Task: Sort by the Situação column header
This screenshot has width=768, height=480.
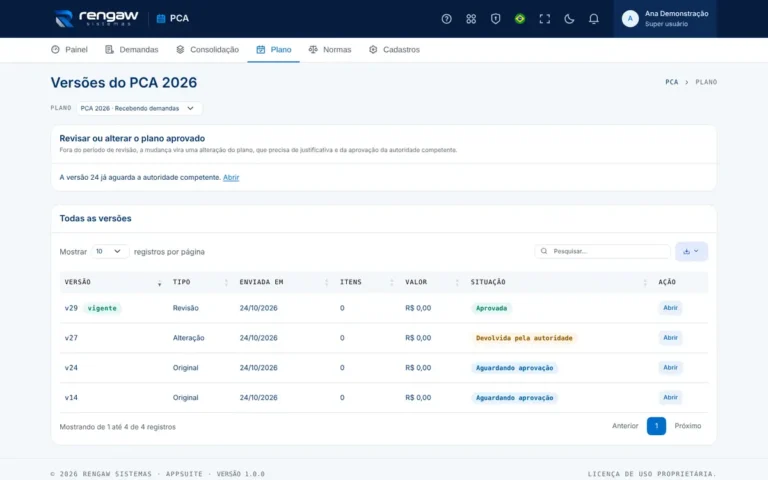Action: pos(559,282)
